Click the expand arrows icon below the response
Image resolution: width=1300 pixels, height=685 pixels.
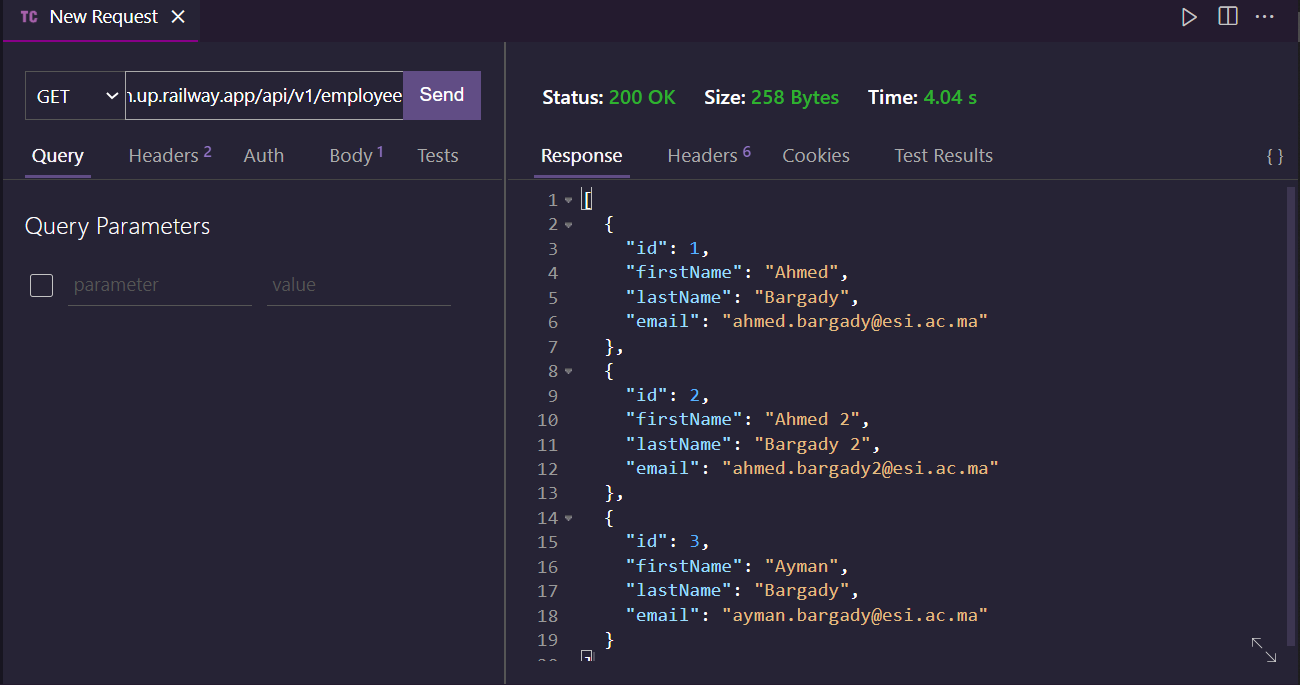pos(1264,651)
